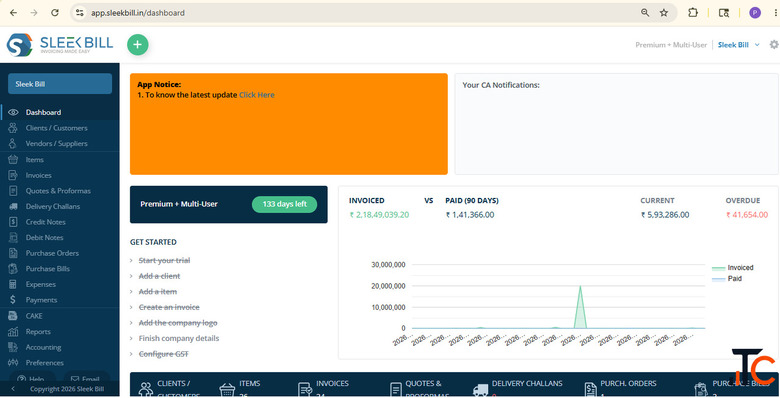Click the Clients / Customers sidebar icon

click(13, 128)
